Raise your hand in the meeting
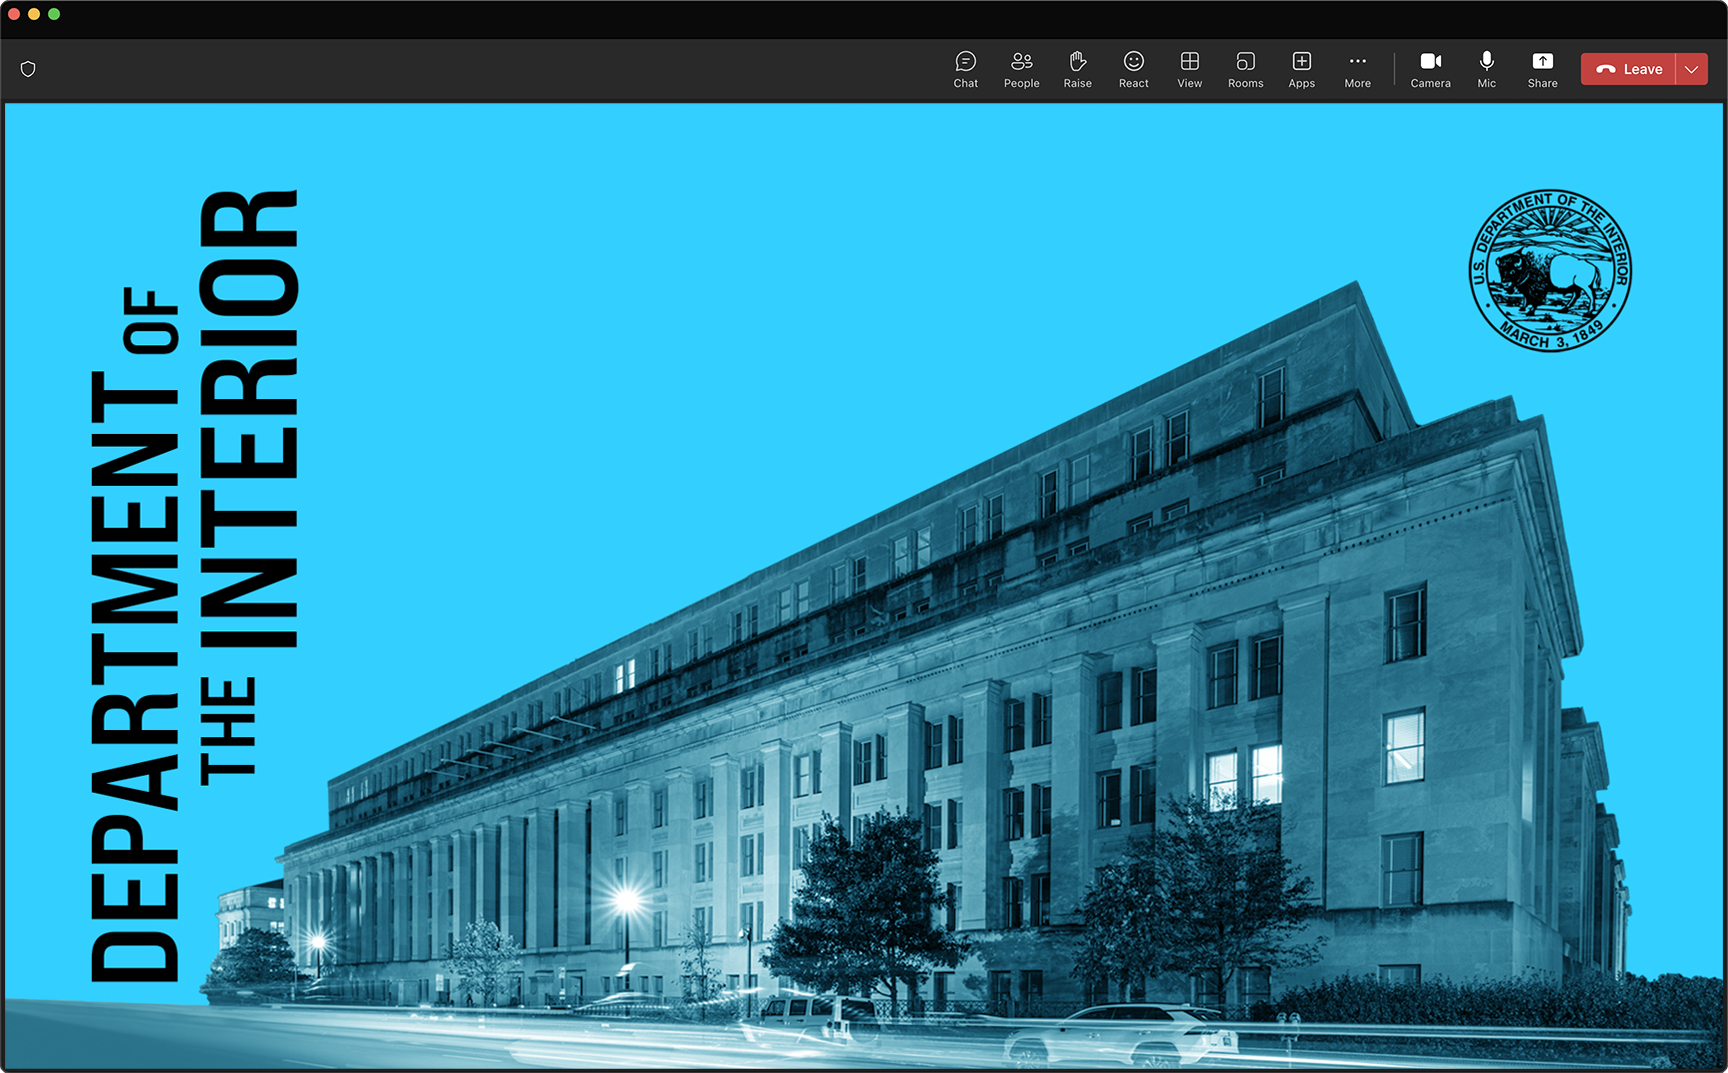The image size is (1728, 1073). point(1077,69)
